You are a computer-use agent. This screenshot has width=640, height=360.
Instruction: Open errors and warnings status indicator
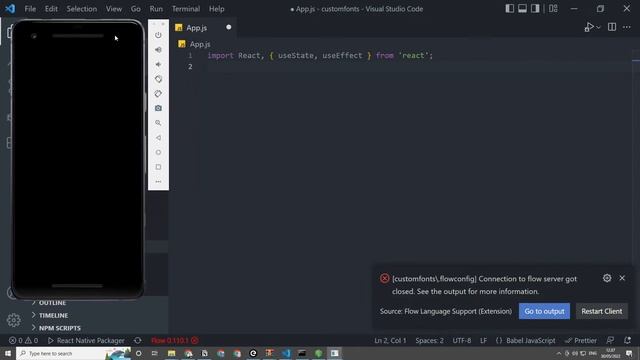(x=23, y=340)
